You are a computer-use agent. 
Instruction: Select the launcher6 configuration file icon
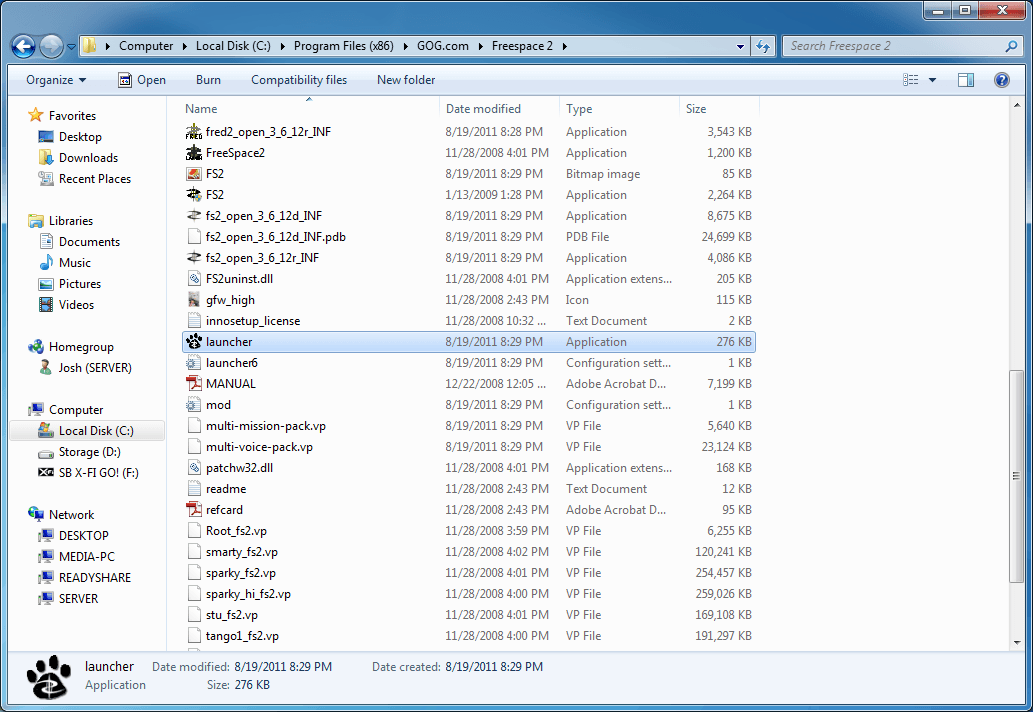point(194,363)
